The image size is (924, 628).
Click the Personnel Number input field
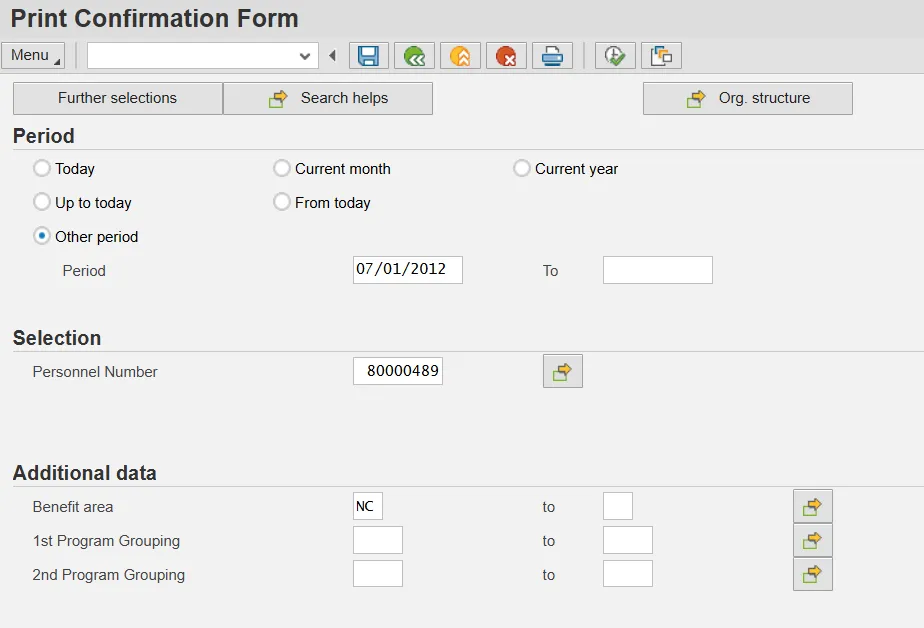coord(398,371)
